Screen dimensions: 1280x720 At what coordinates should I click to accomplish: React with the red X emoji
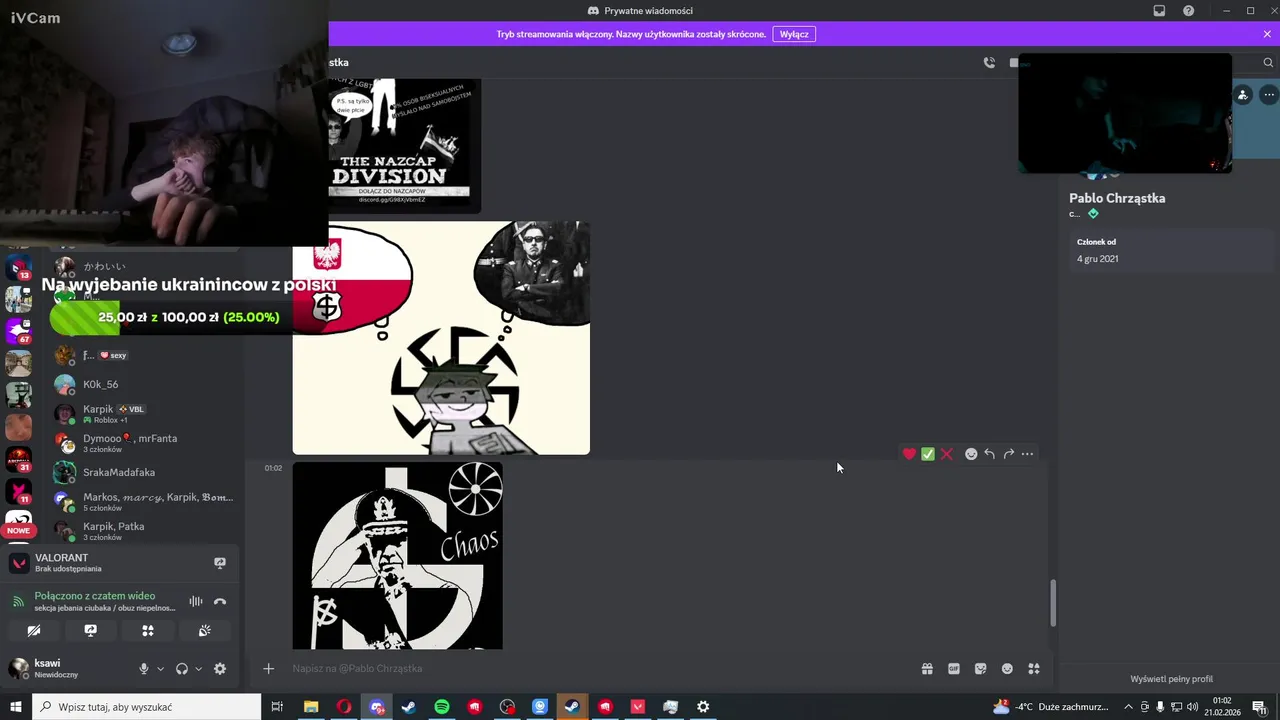click(947, 454)
